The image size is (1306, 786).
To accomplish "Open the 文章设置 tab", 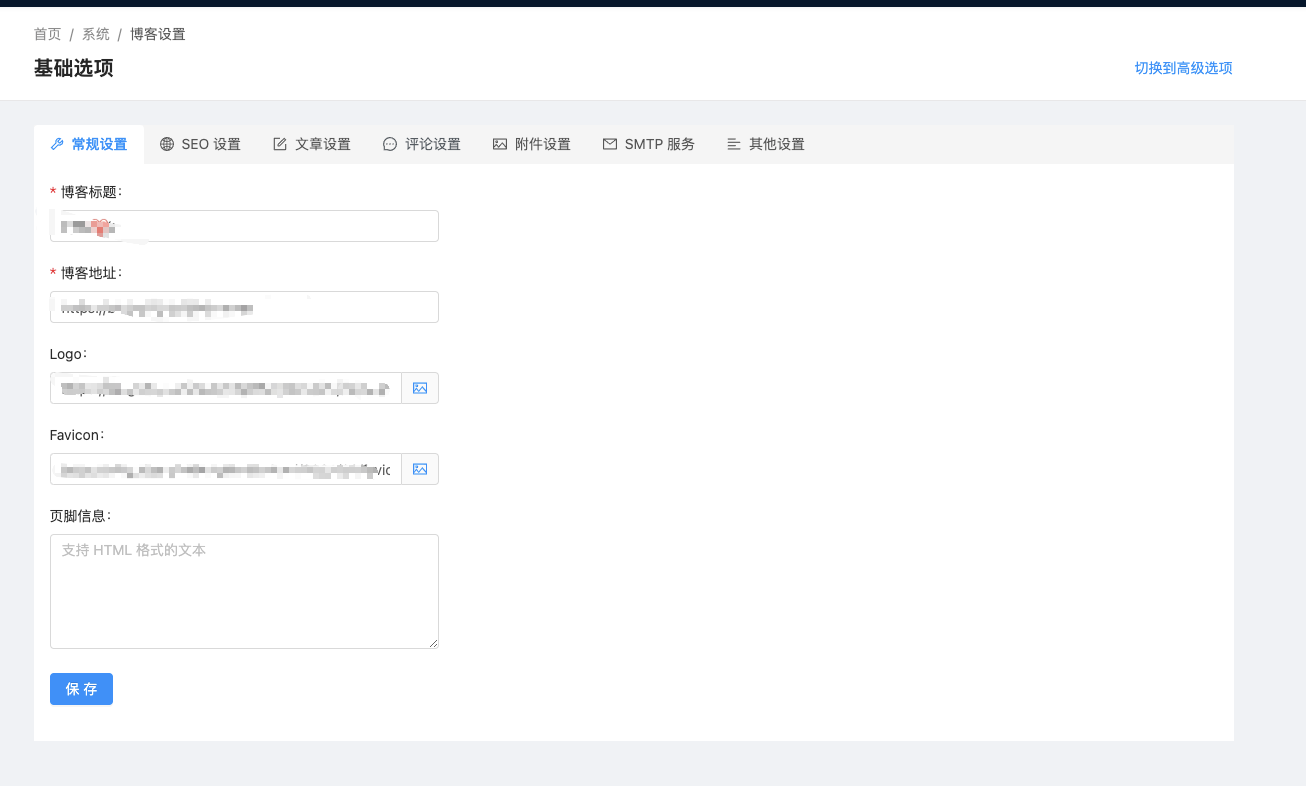I will [x=312, y=144].
